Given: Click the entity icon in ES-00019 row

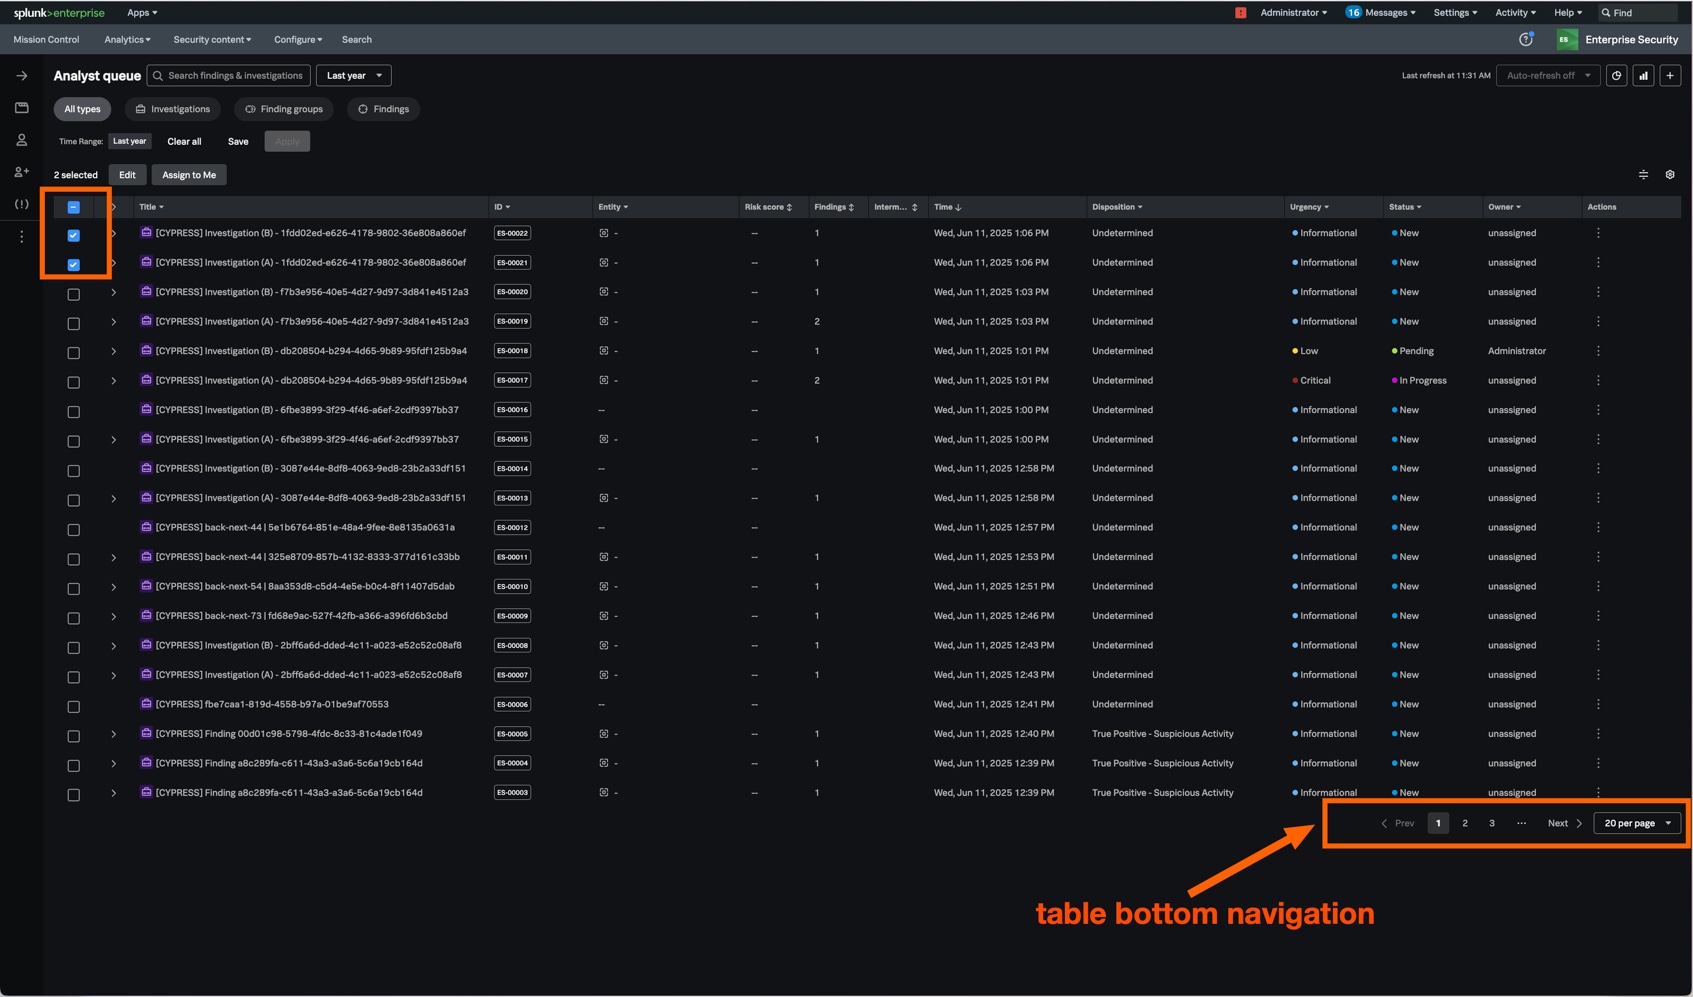Looking at the screenshot, I should point(603,321).
